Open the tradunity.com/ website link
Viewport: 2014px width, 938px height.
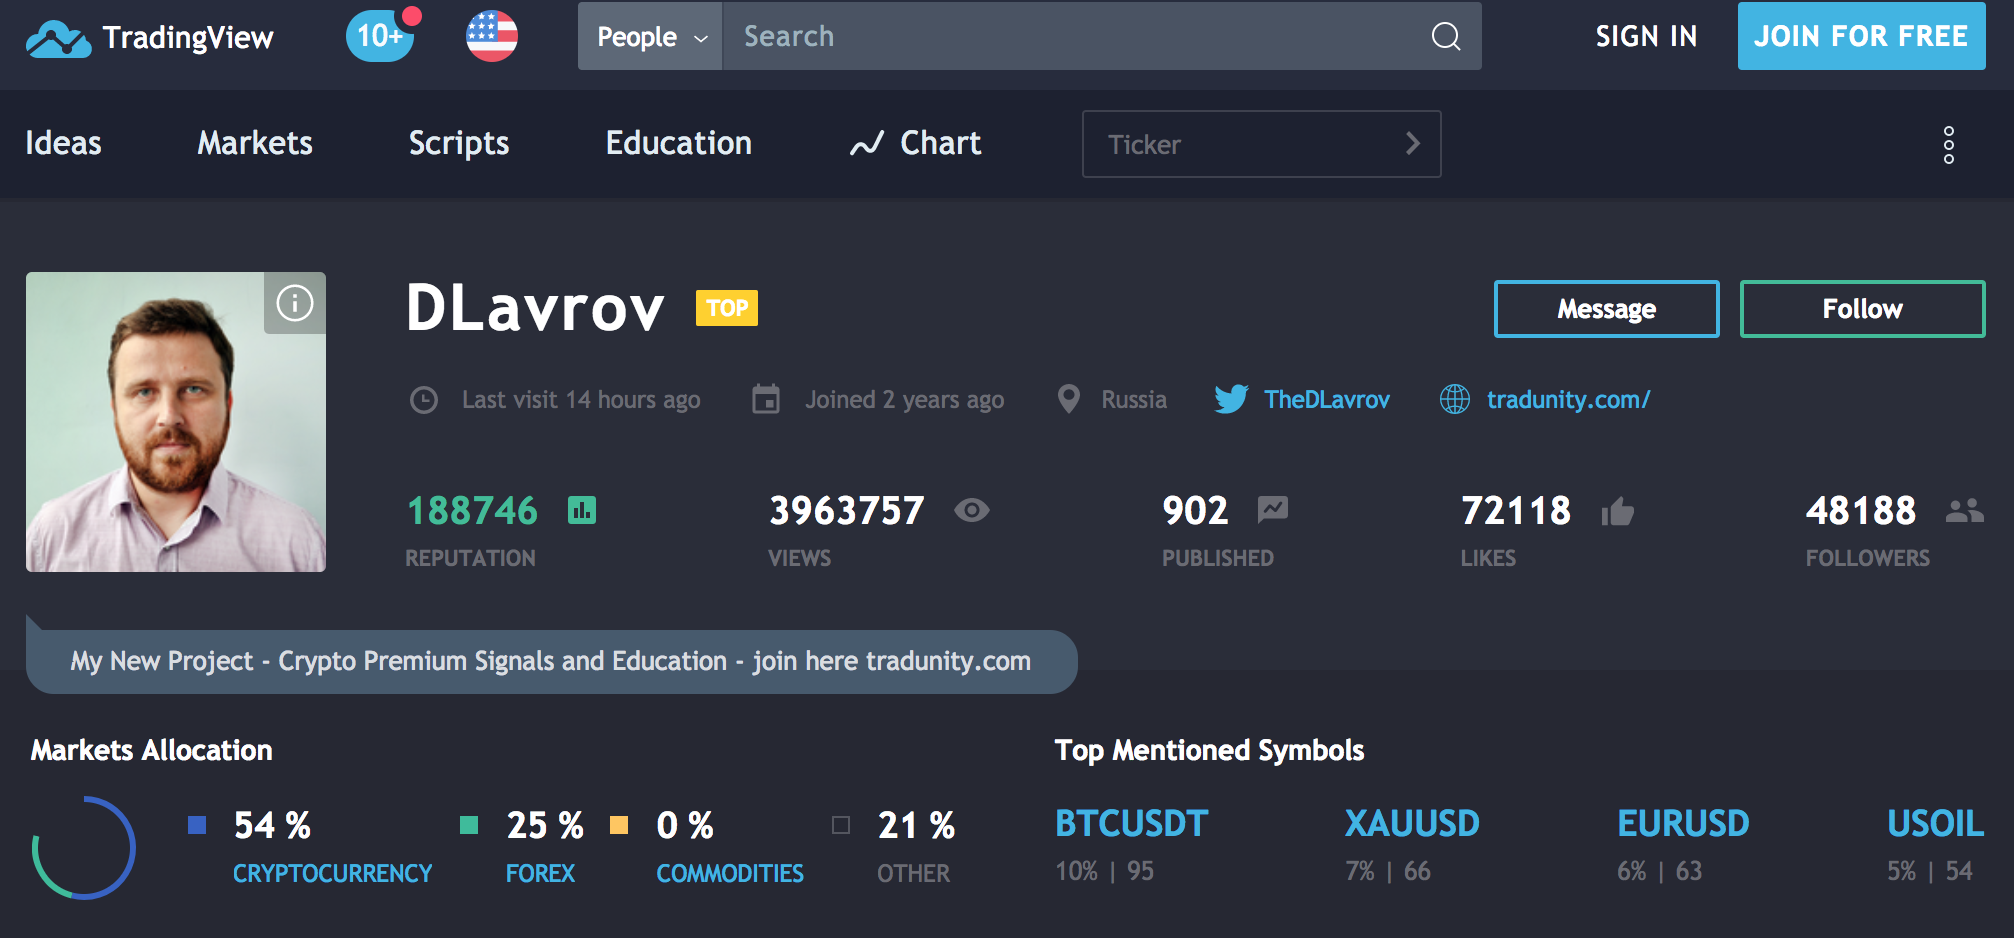point(1567,399)
